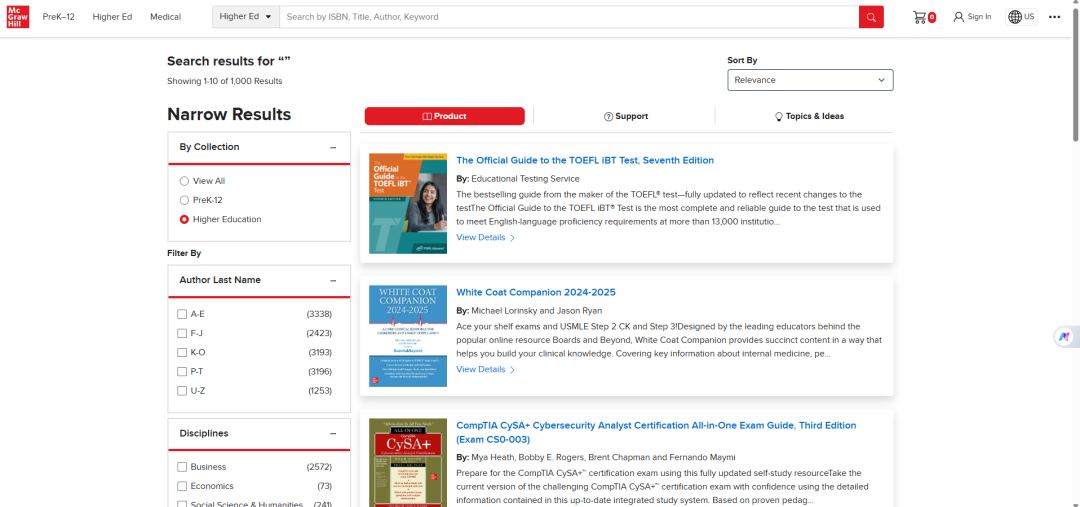
Task: Select the Higher Education radio button
Action: (184, 220)
